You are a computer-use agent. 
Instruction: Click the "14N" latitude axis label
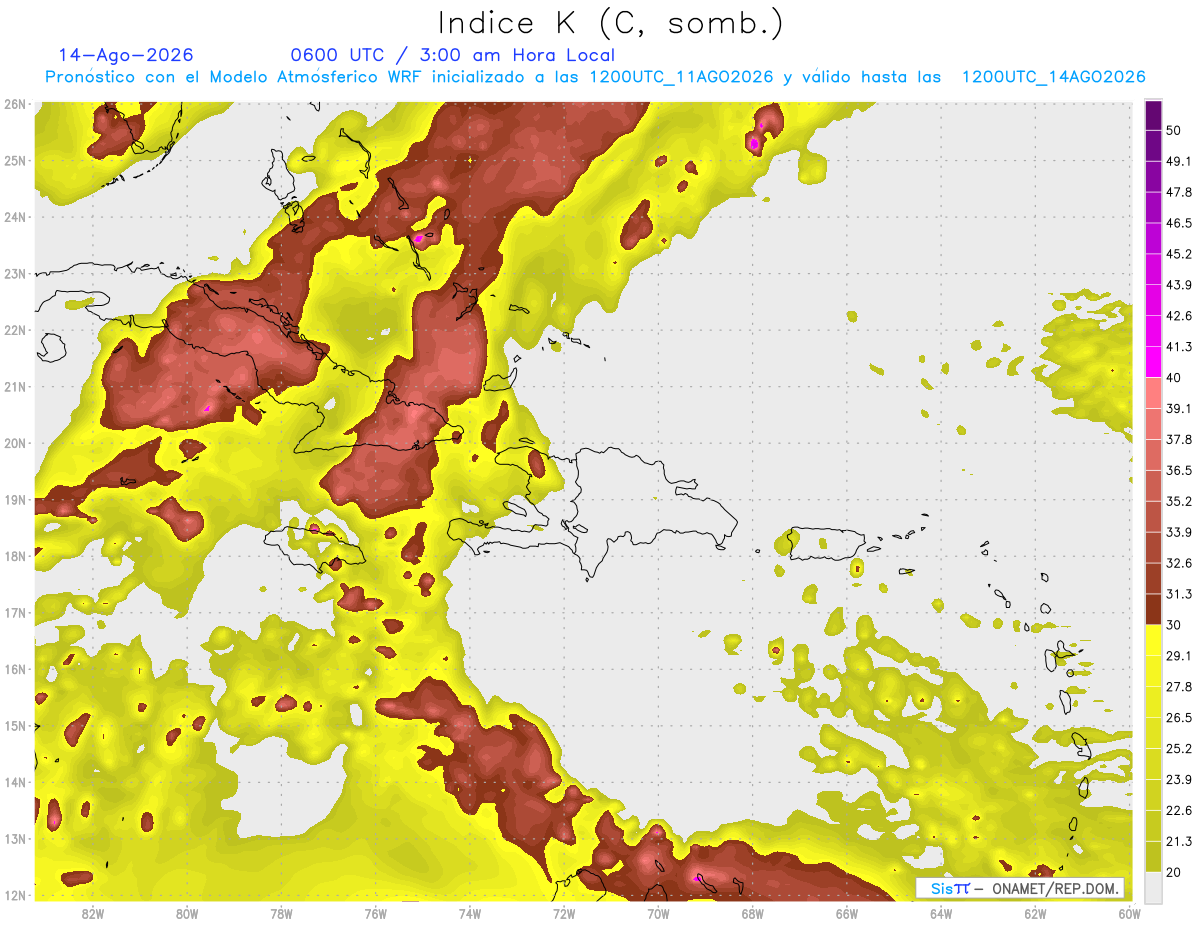[x=14, y=782]
